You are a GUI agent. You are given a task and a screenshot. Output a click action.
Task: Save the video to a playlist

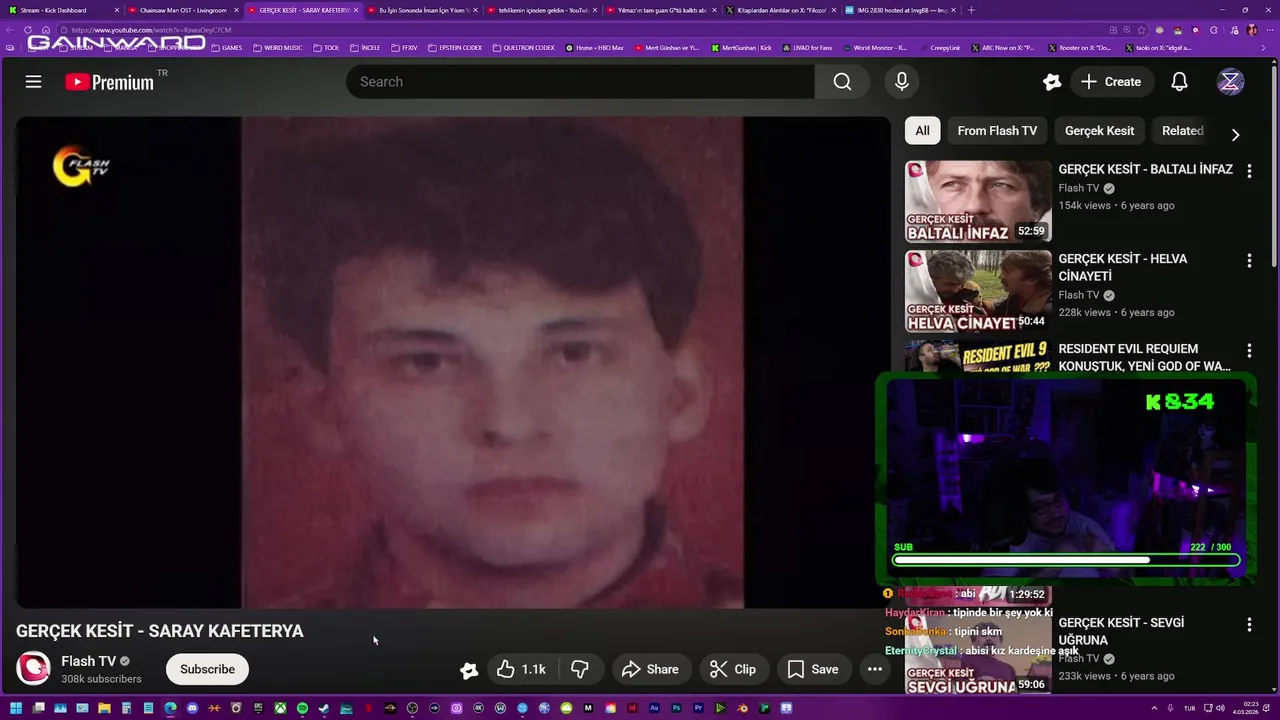812,669
